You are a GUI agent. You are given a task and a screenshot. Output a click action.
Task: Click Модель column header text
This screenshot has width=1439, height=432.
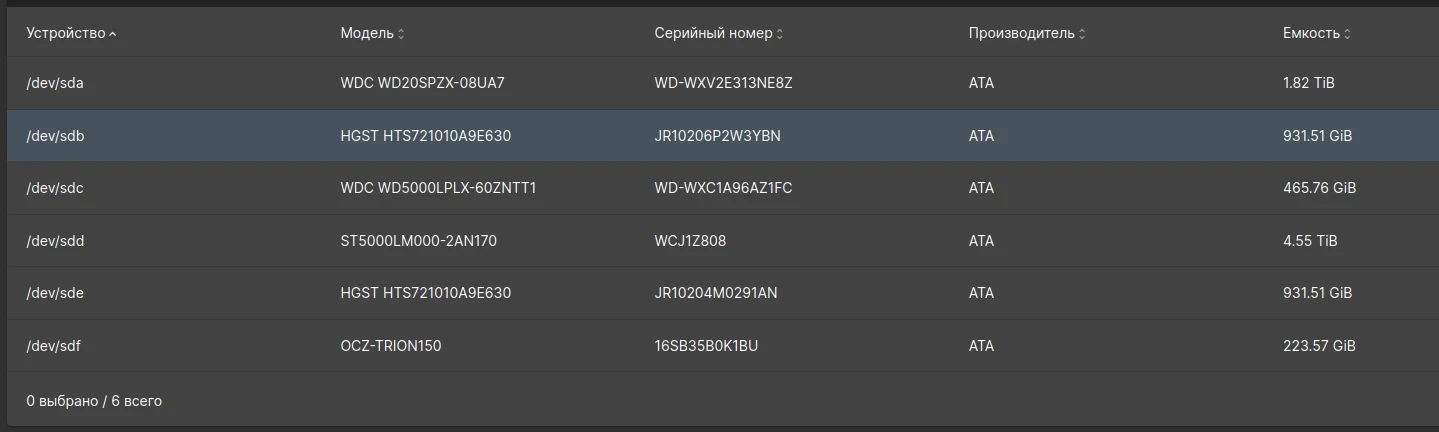click(367, 34)
